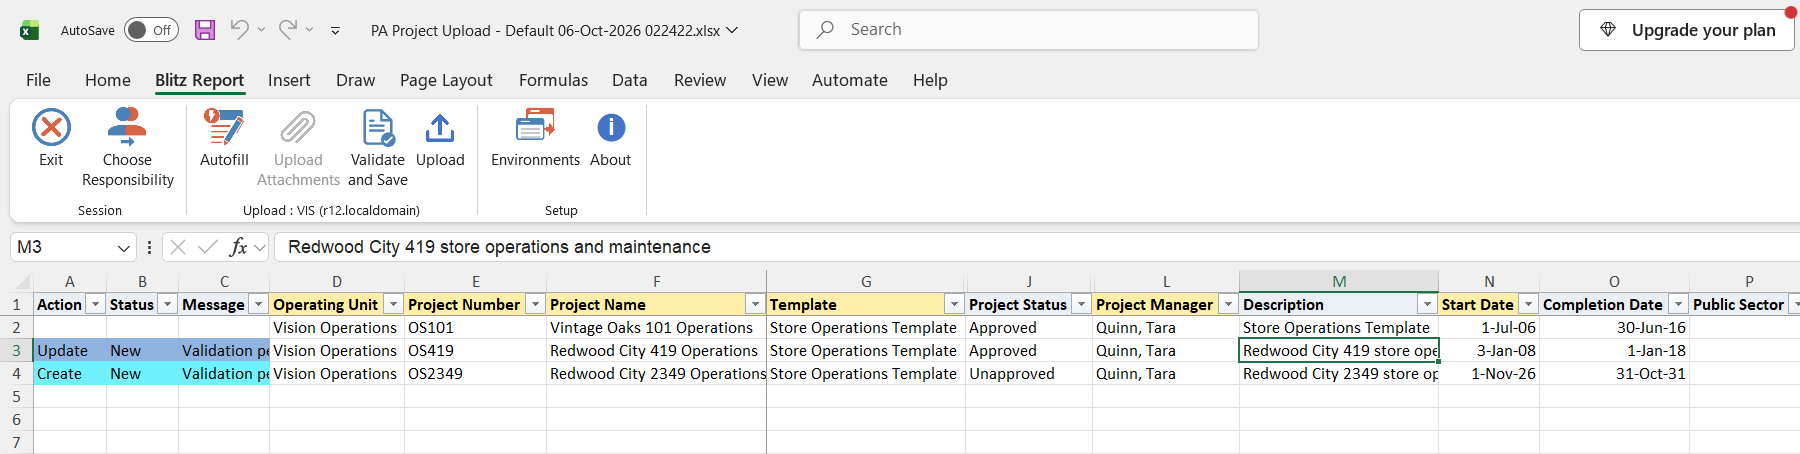Open the Completion Date filter dropdown

pyautogui.click(x=1679, y=304)
